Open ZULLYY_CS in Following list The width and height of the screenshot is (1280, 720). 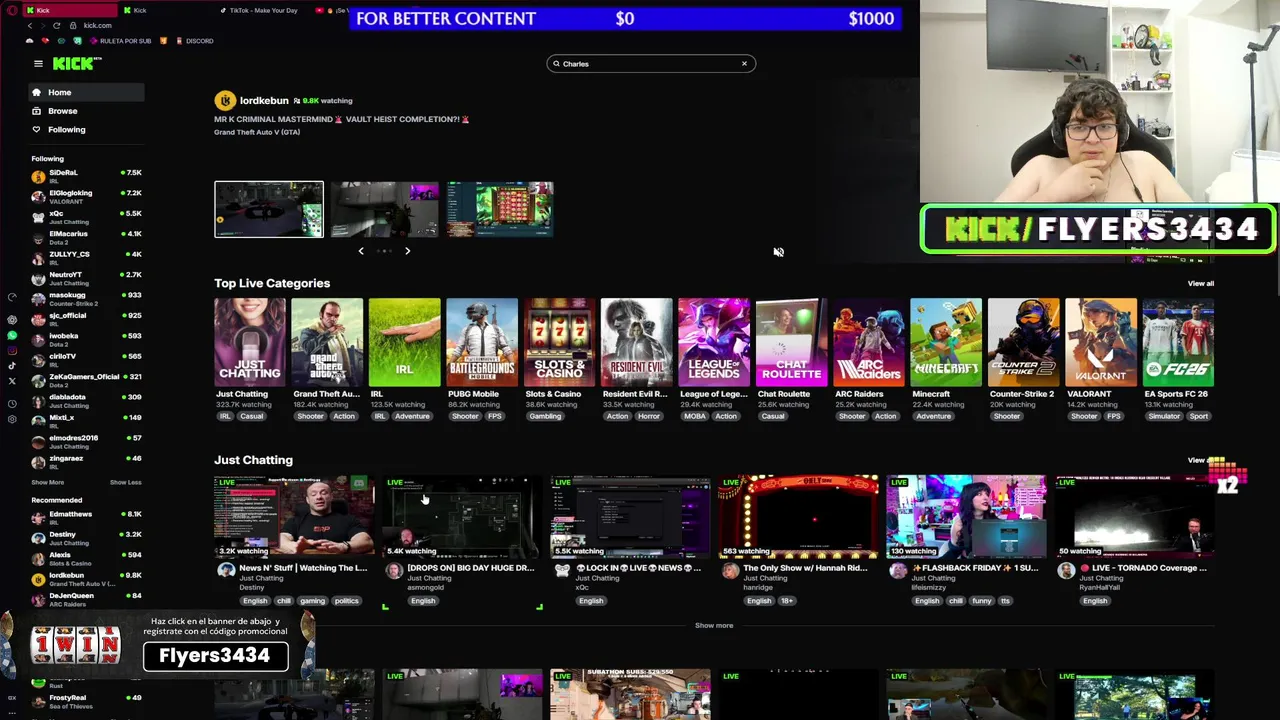87,257
